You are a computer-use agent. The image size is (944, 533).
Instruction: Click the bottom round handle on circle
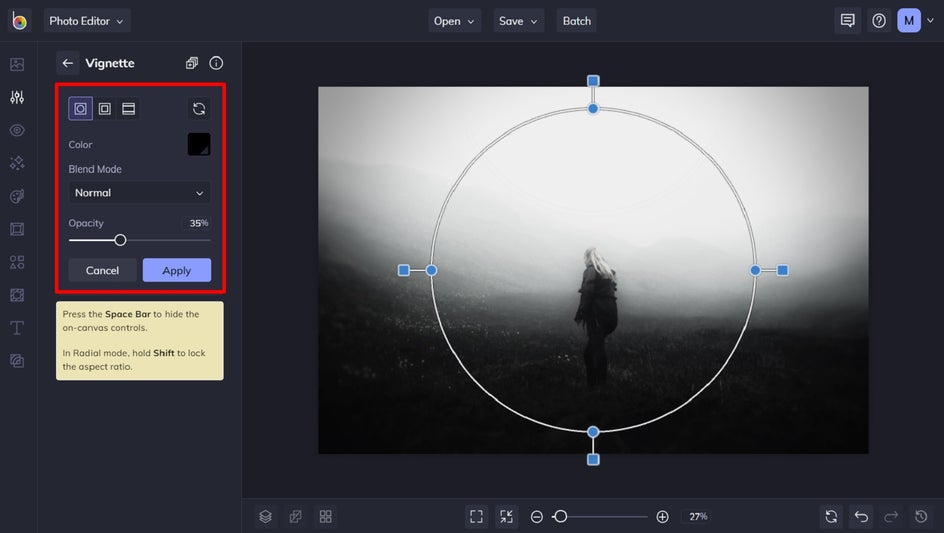[593, 432]
